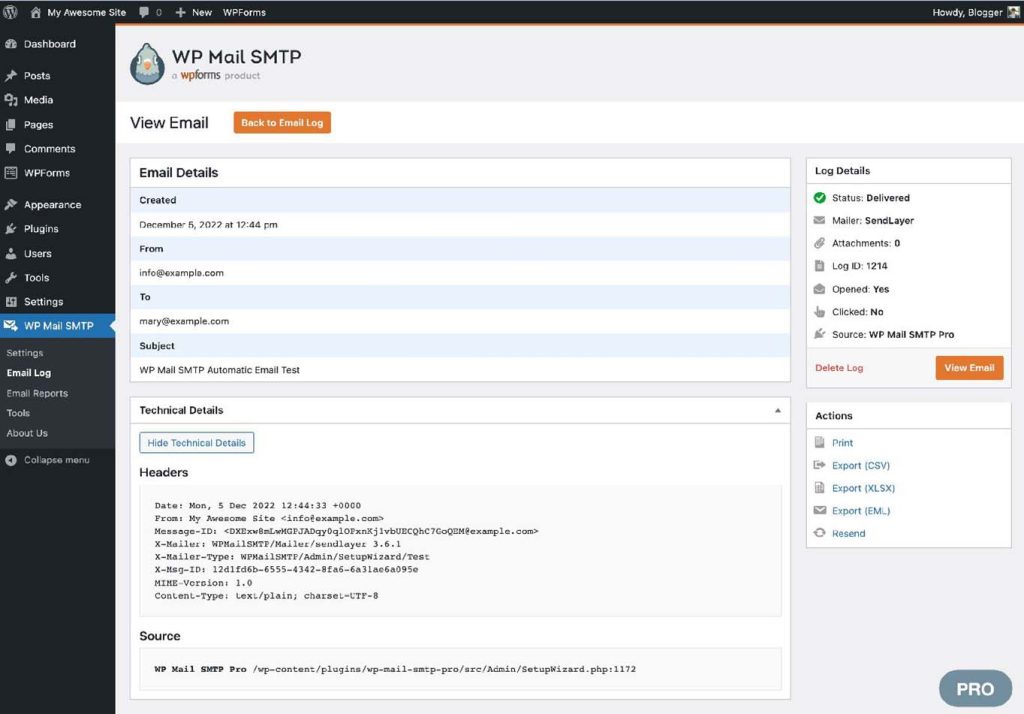Click the created date December 5, 2022
The height and width of the screenshot is (714, 1024).
click(x=208, y=224)
